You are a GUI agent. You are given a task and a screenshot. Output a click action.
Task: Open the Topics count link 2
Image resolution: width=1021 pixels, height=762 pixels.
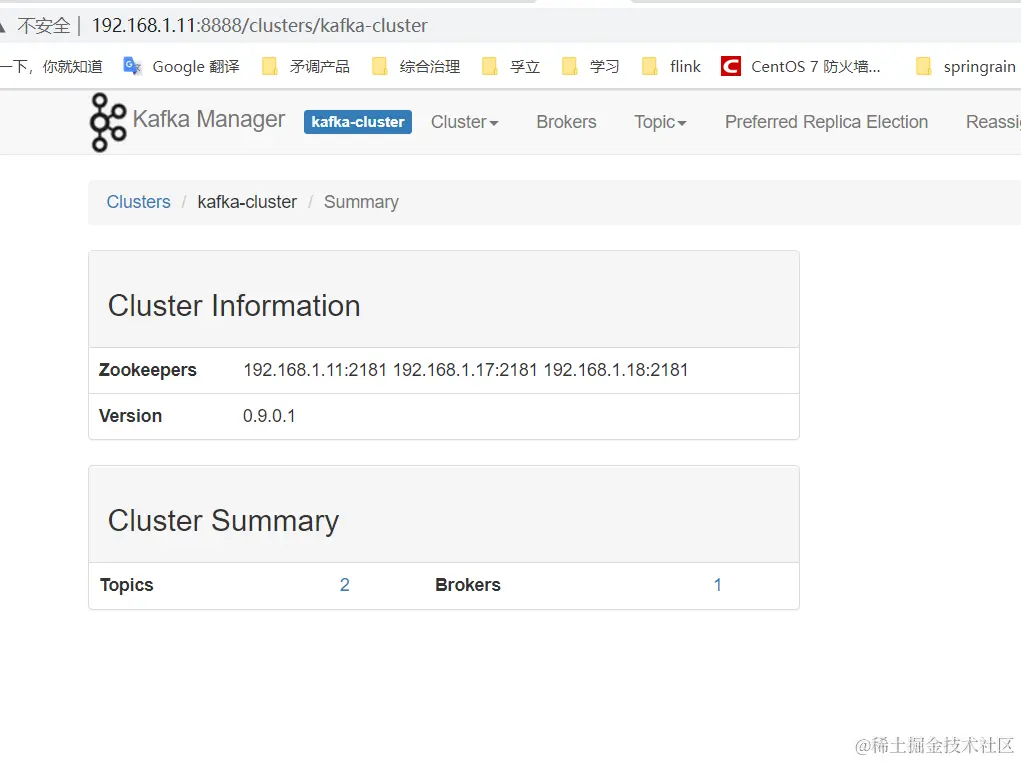point(344,585)
